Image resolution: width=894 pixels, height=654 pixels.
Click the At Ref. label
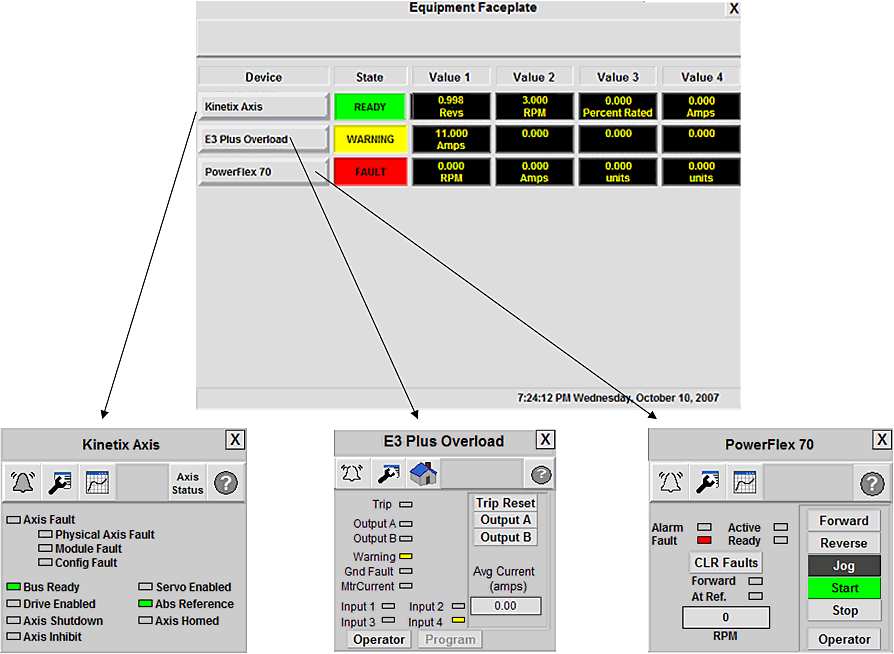click(x=709, y=596)
